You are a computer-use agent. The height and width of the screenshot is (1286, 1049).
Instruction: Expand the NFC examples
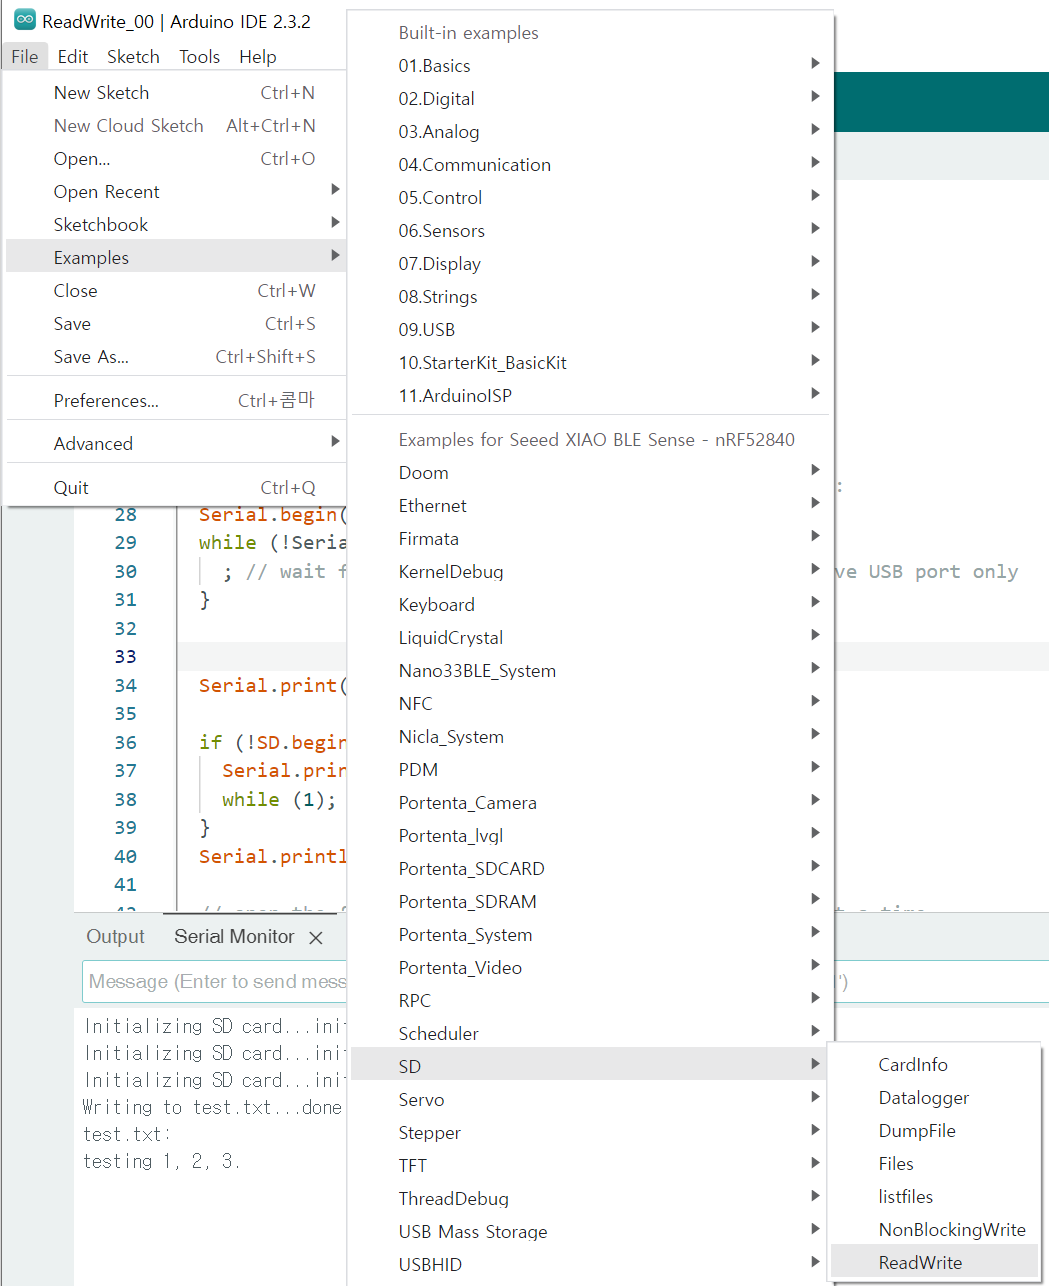[591, 704]
